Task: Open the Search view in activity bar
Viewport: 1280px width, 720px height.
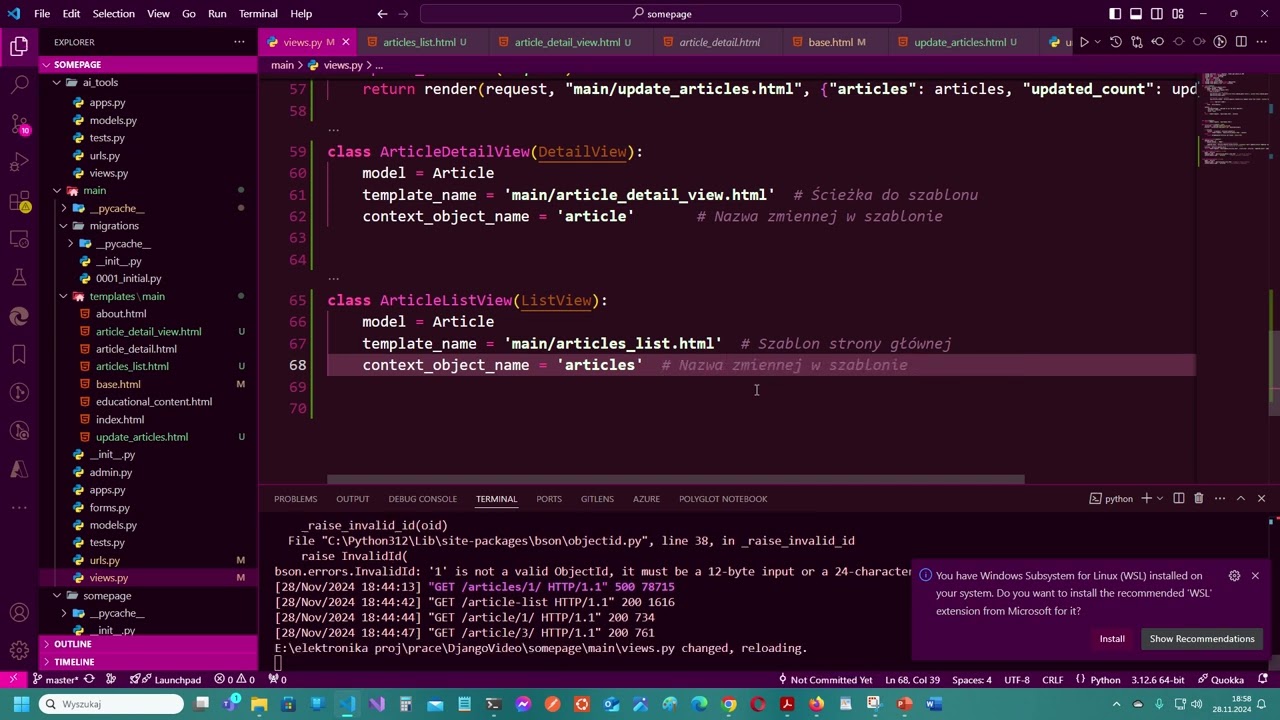Action: coord(19,85)
